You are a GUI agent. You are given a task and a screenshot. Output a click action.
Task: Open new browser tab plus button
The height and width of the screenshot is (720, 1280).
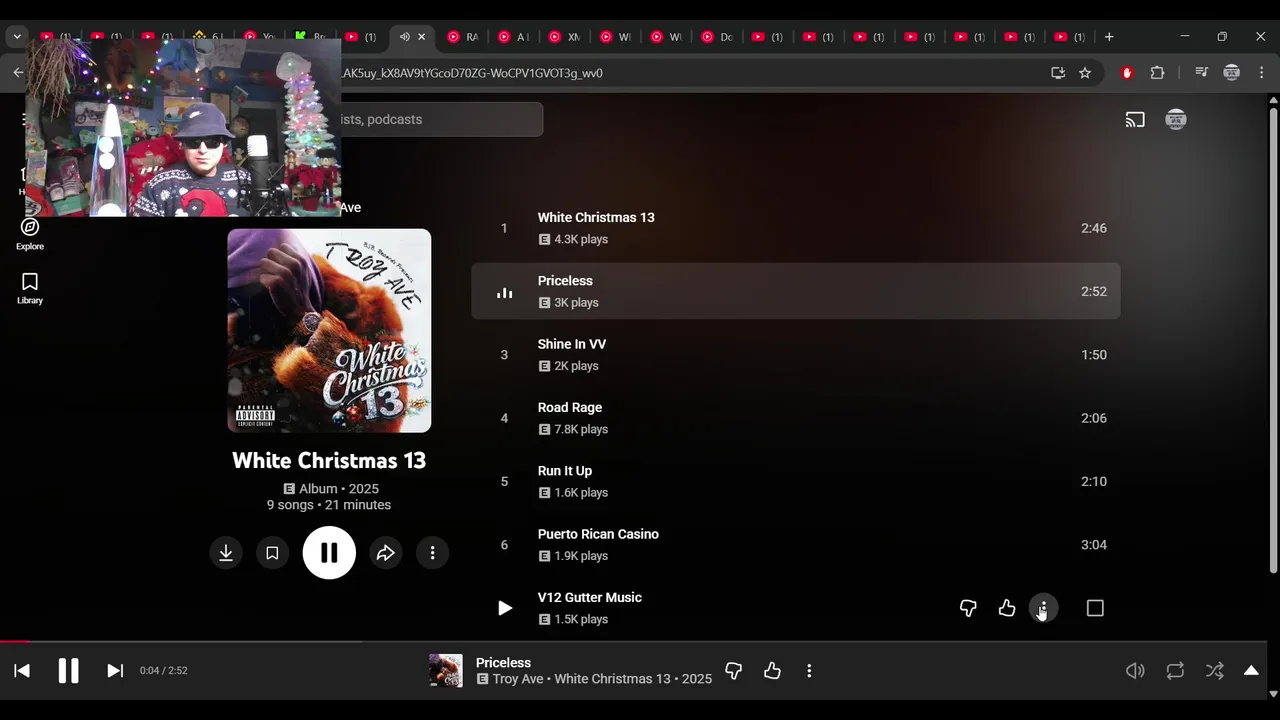click(x=1109, y=37)
